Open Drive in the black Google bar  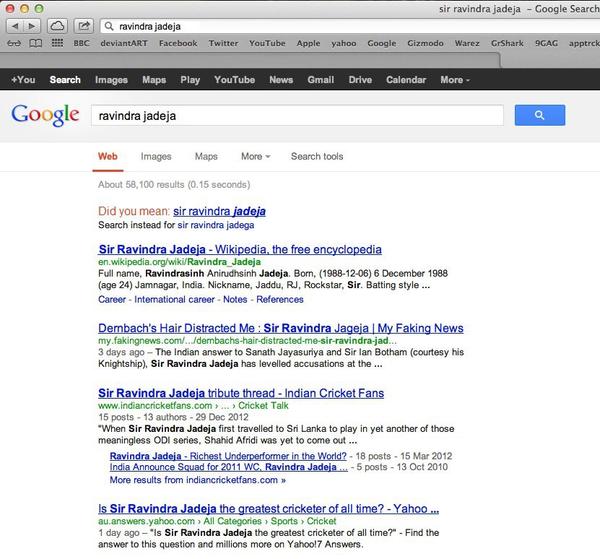point(360,80)
